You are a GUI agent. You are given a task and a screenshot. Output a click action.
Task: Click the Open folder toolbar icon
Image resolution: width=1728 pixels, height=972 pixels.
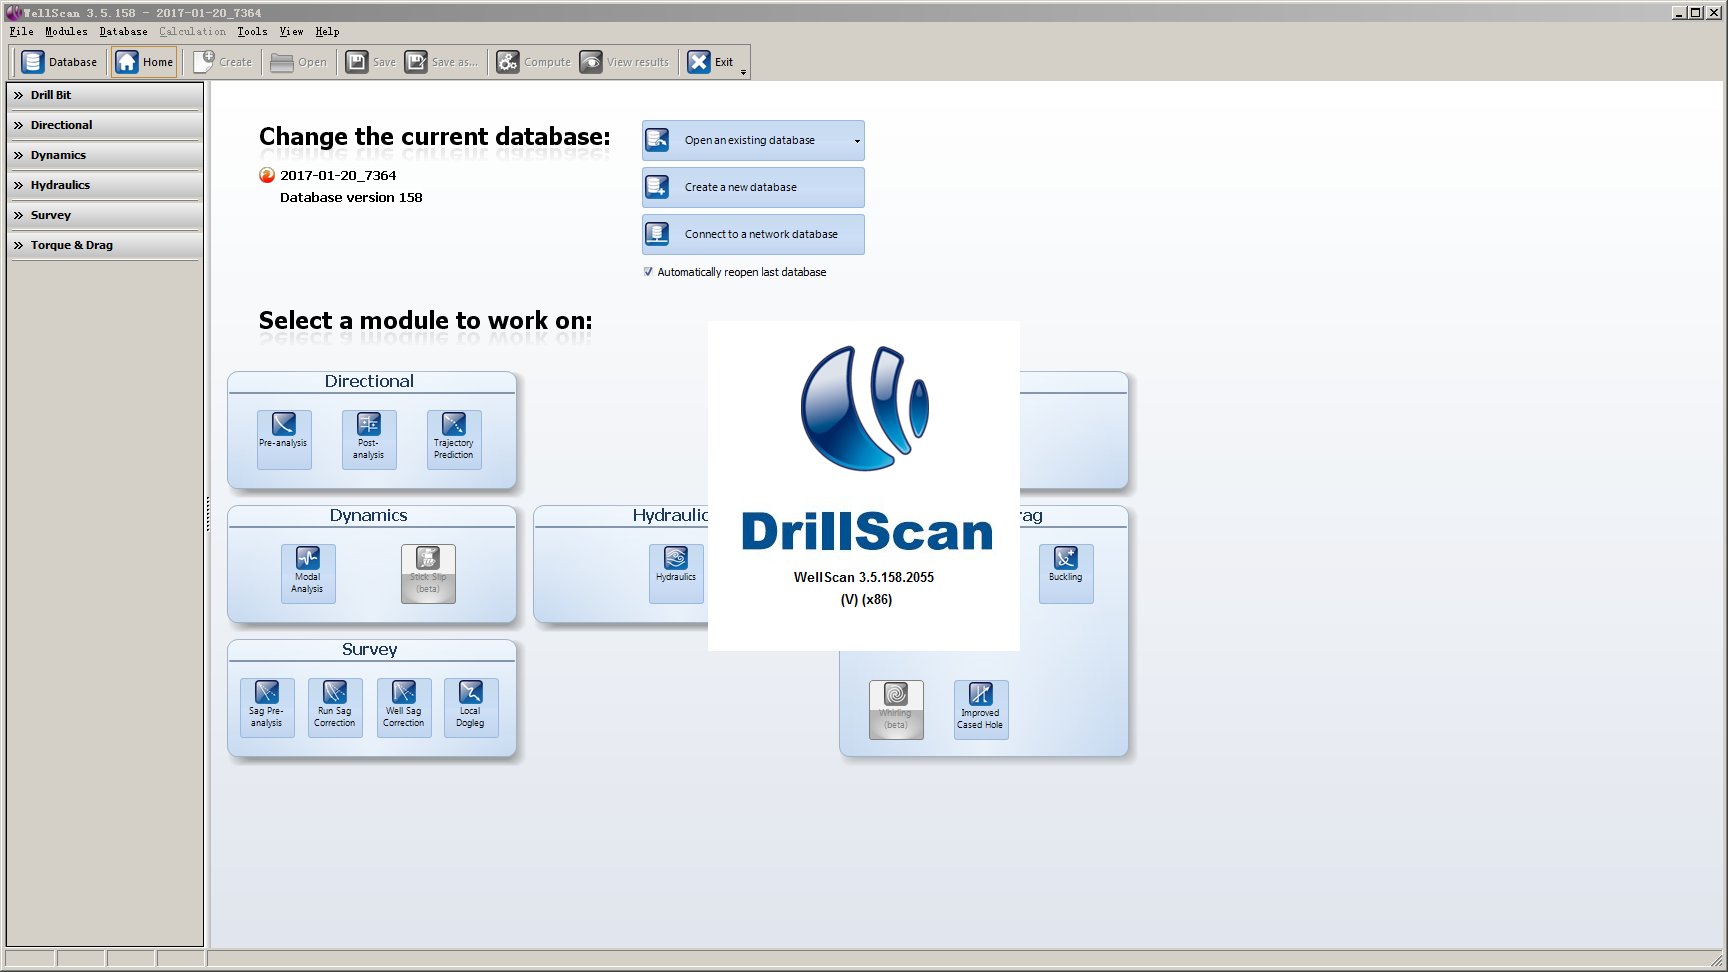tap(299, 62)
